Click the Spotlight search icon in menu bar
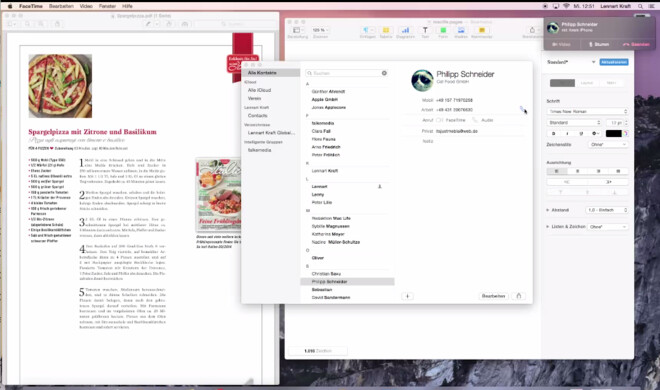 coord(640,6)
